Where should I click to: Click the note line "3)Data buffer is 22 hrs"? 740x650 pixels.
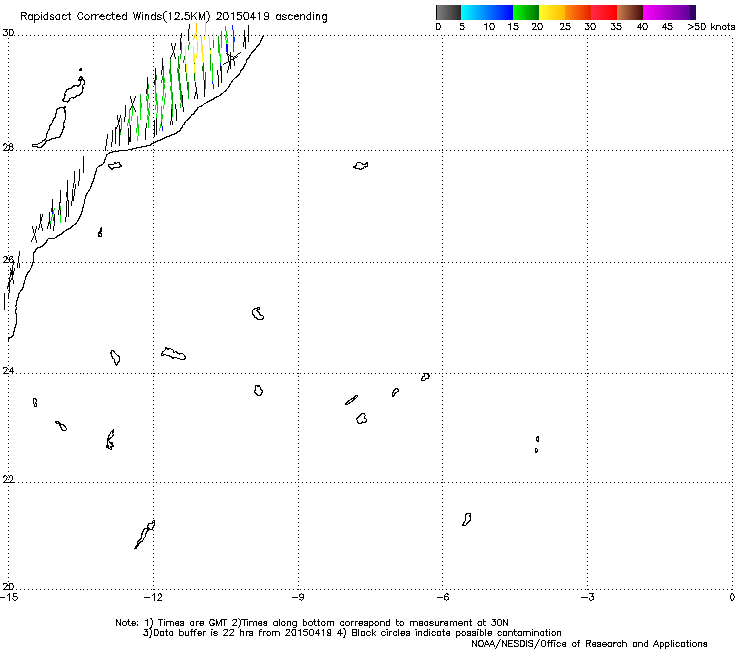pos(352,633)
